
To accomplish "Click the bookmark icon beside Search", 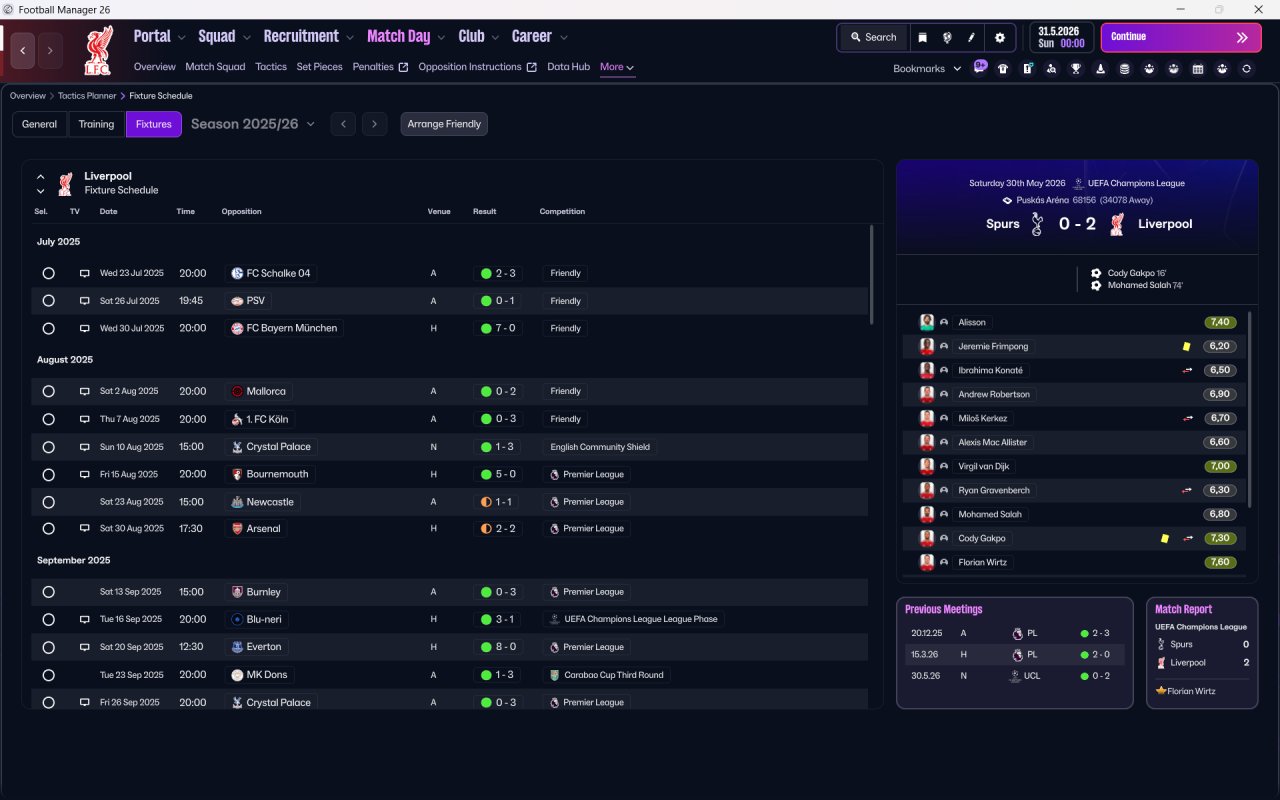I will [922, 37].
